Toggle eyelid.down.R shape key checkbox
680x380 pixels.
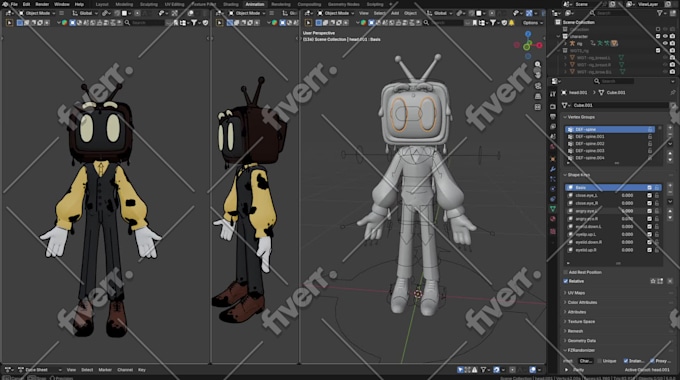coord(649,242)
